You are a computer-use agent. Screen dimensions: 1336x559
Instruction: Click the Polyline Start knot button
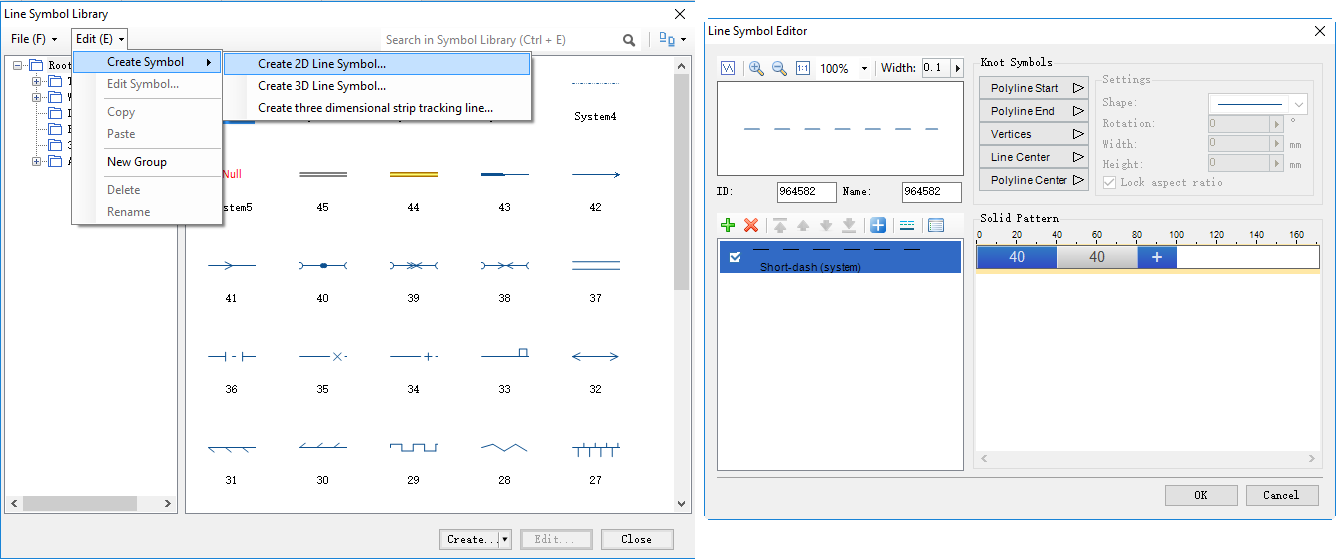pos(1033,88)
